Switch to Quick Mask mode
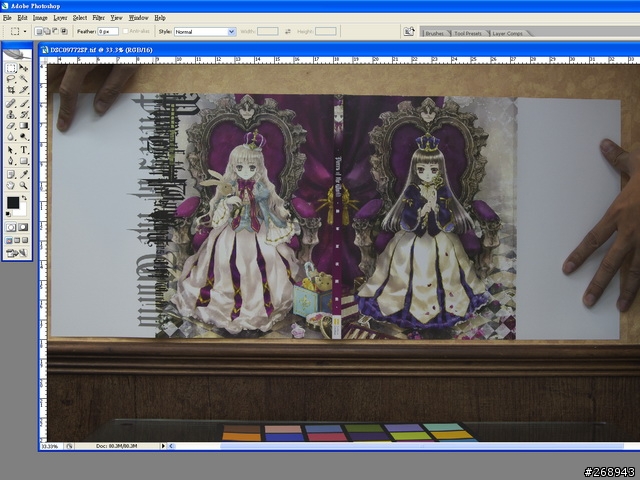 click(23, 227)
